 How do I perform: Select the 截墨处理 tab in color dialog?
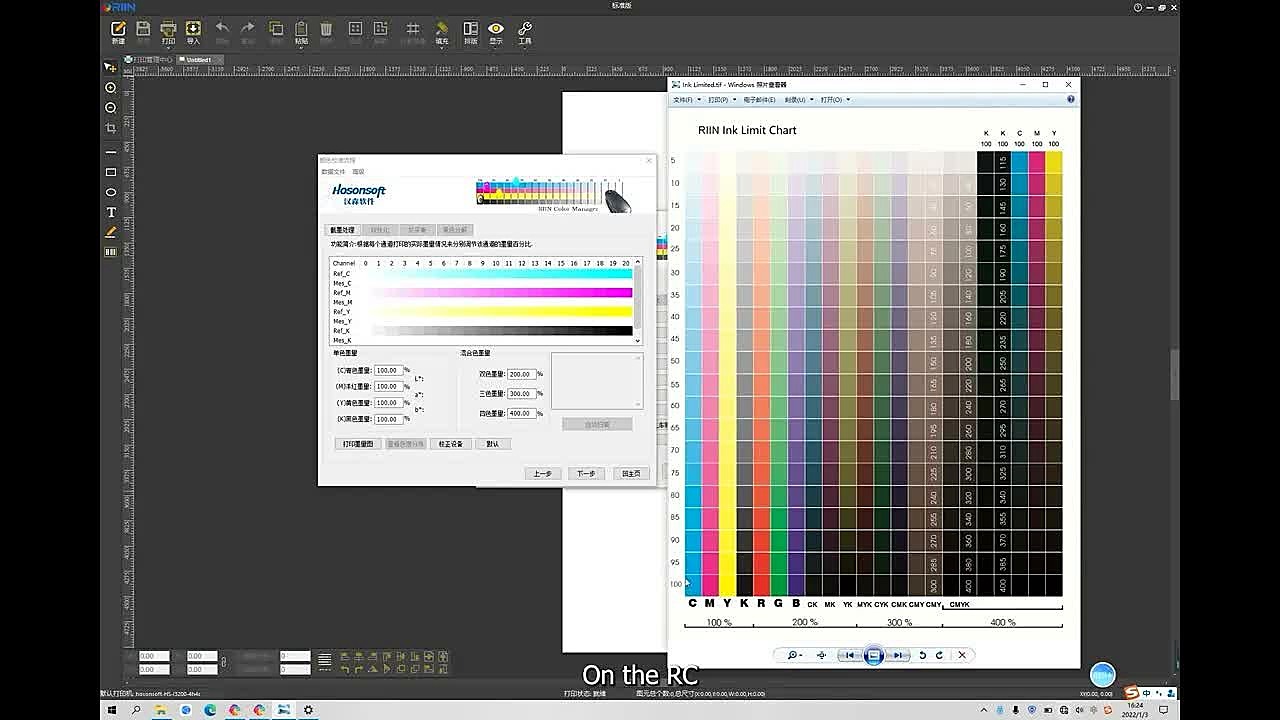[x=343, y=230]
